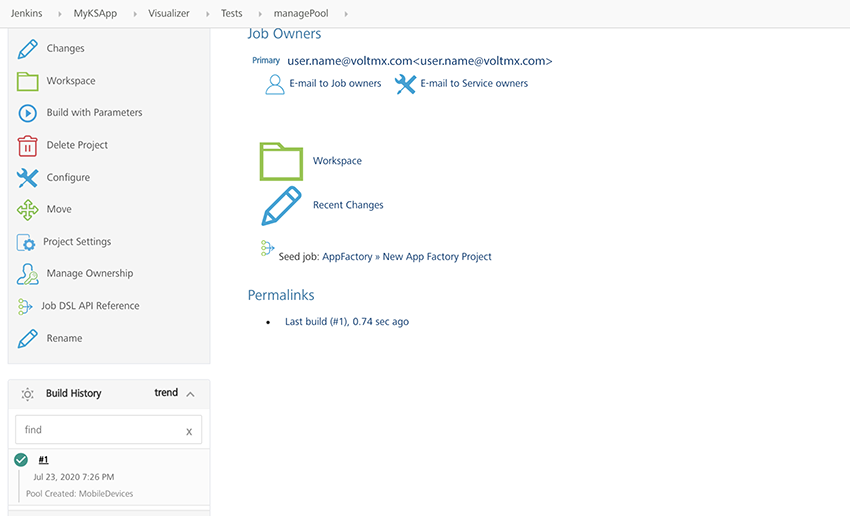
Task: Click the E-mail to Job owners person icon
Action: click(x=275, y=84)
